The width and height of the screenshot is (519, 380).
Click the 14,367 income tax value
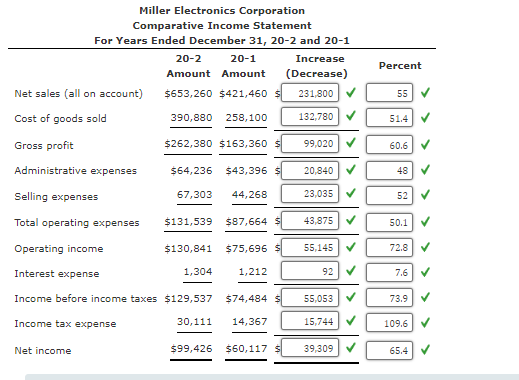(x=250, y=322)
